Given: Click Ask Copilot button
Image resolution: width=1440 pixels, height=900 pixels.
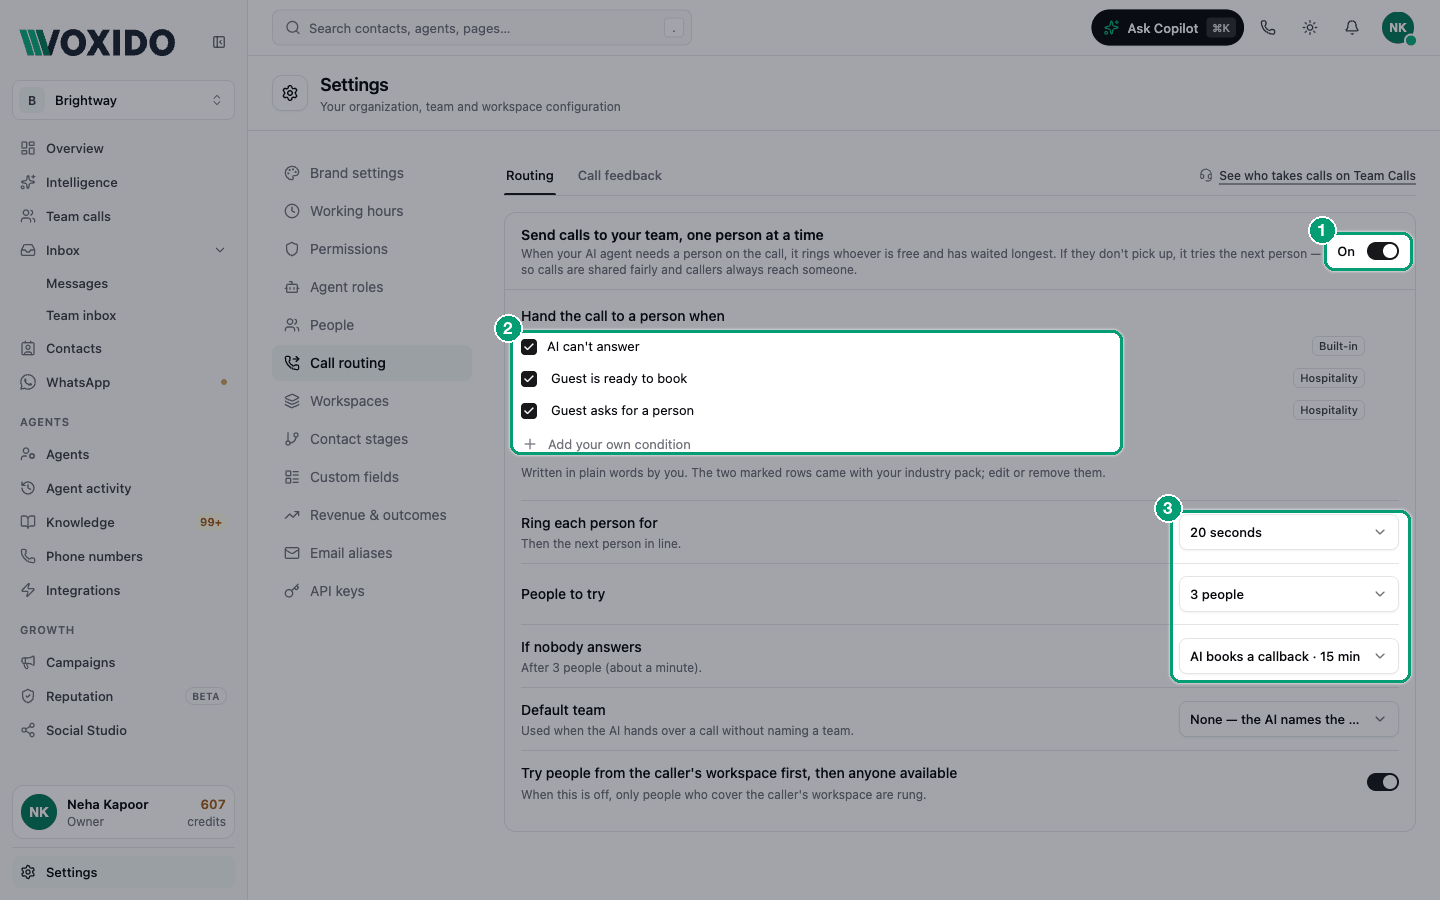Looking at the screenshot, I should click(x=1167, y=28).
